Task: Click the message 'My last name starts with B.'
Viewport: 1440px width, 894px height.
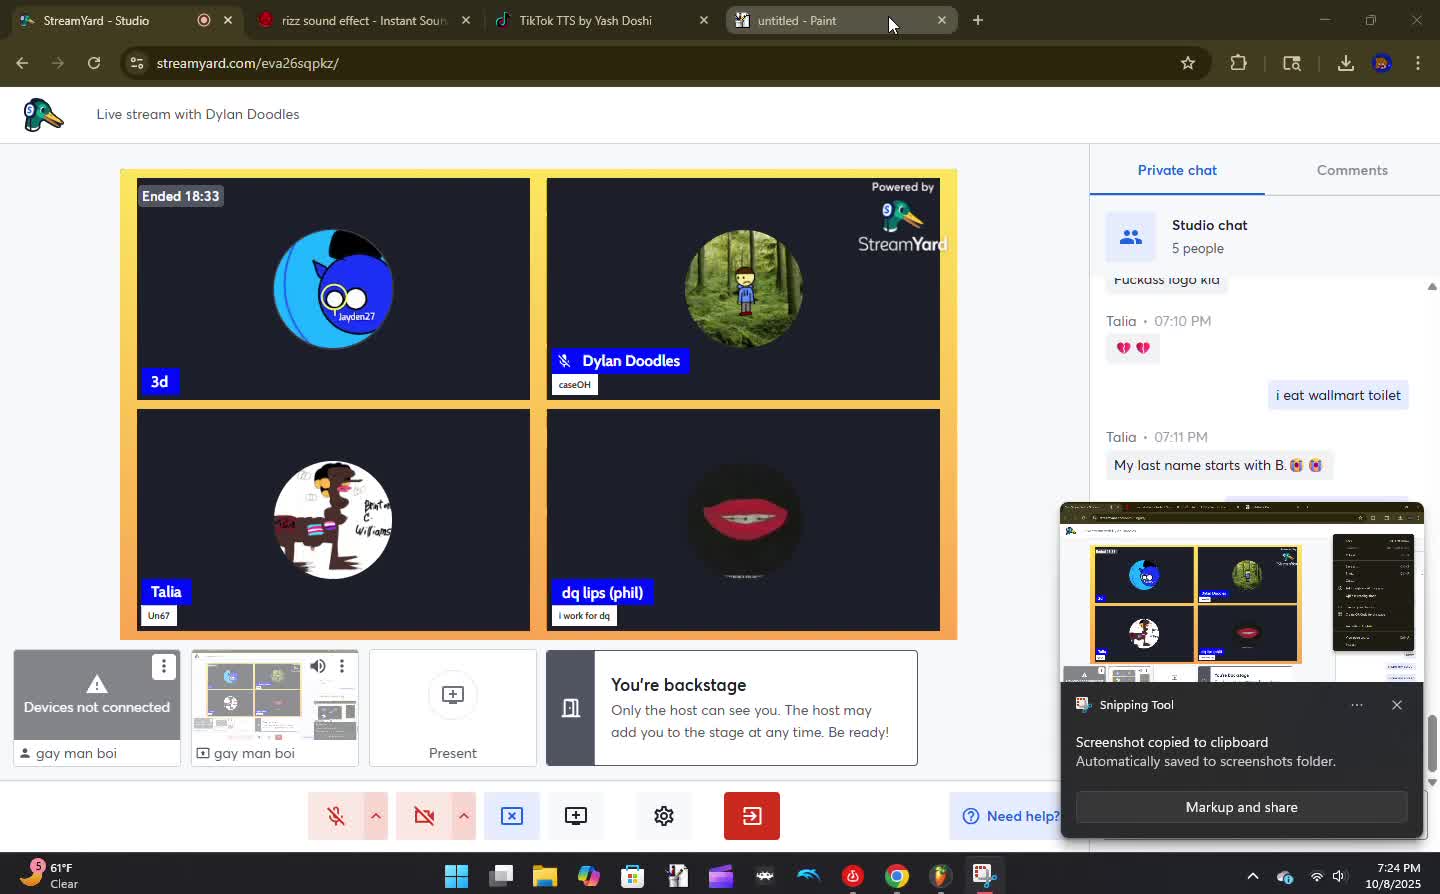Action: click(1219, 465)
